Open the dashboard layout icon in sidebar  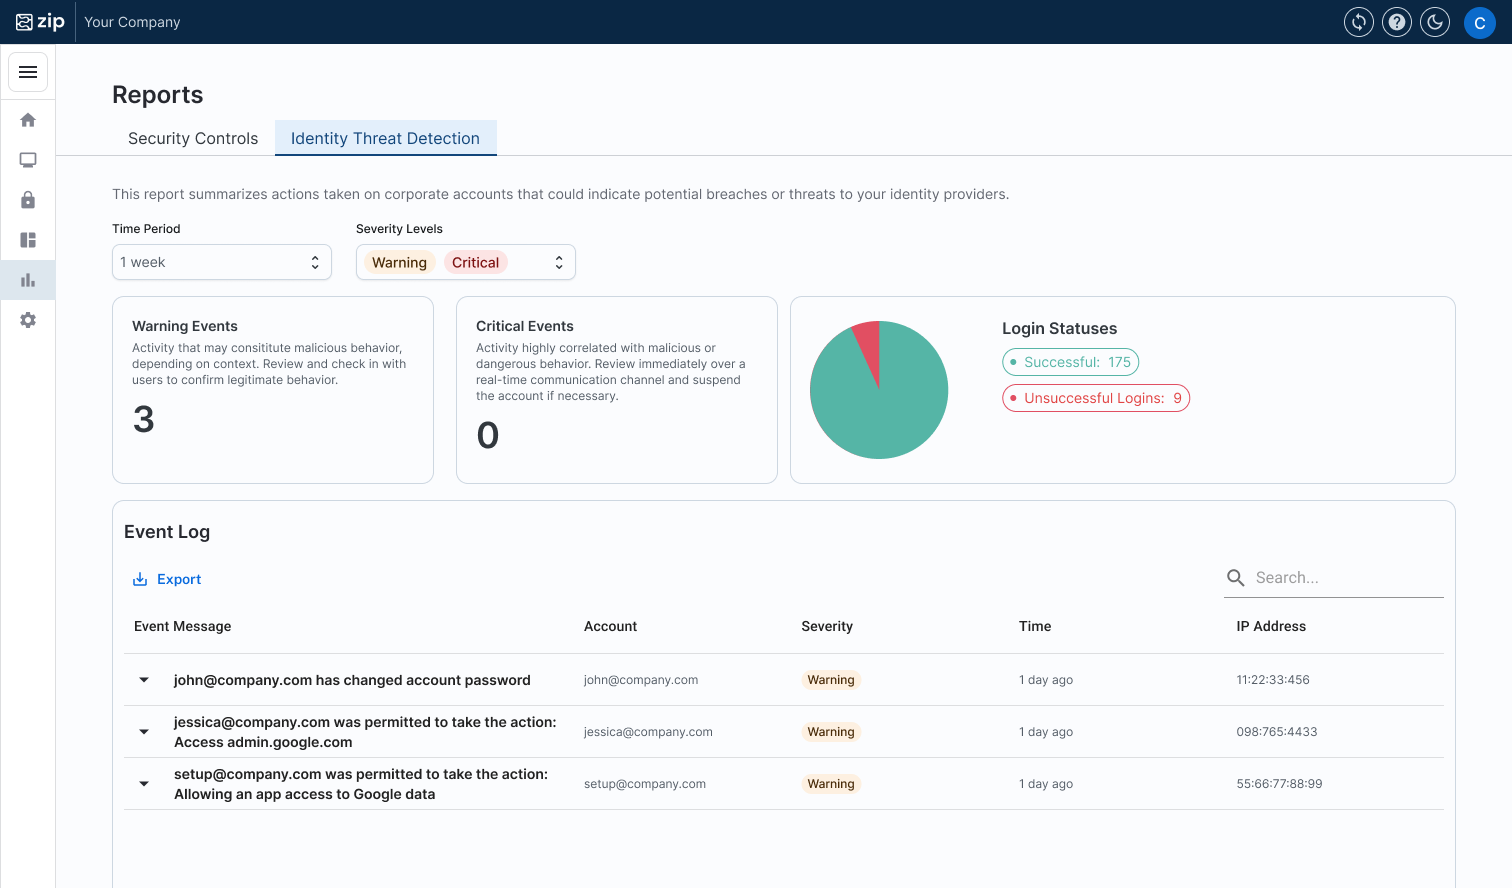(x=28, y=240)
